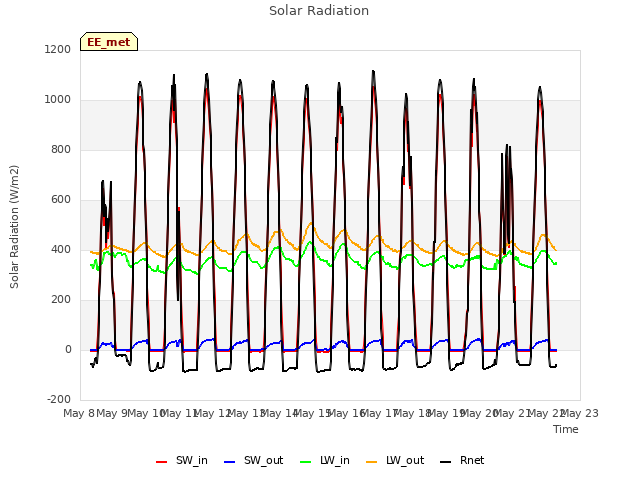Click the May 23 x-axis tick label
This screenshot has width=640, height=480.
coord(580,413)
